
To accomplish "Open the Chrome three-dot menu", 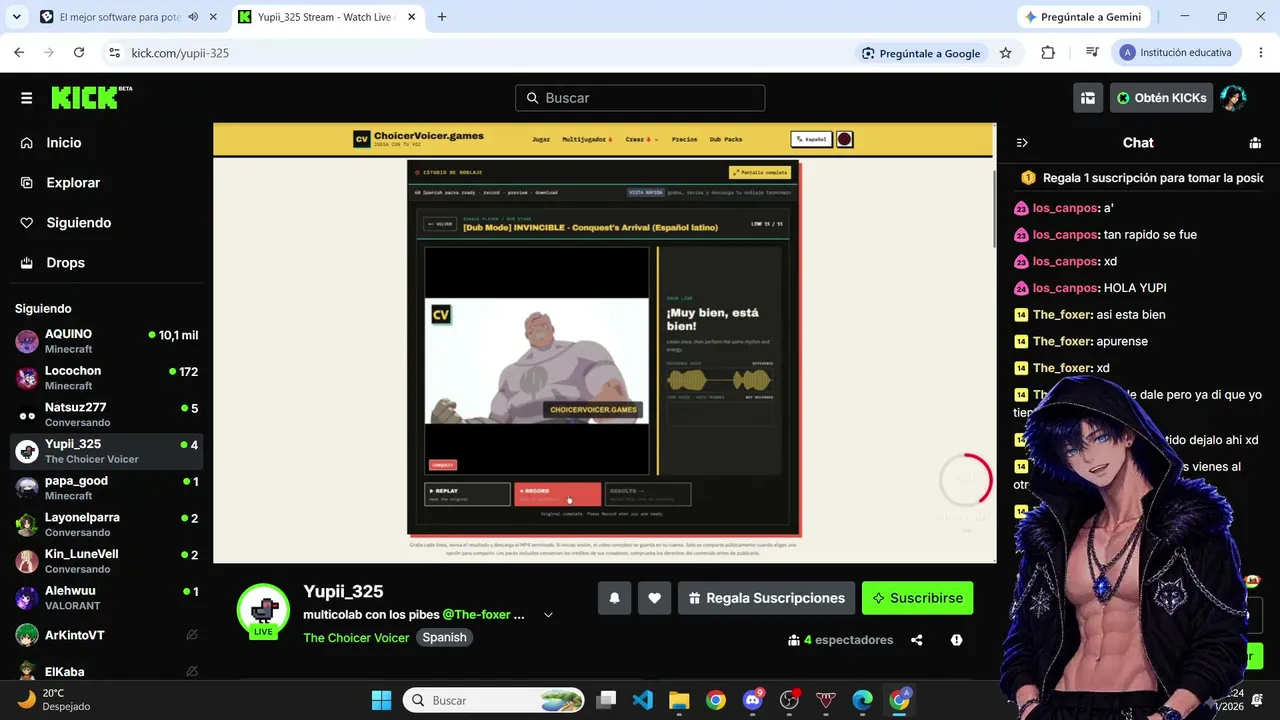I will (x=1259, y=53).
